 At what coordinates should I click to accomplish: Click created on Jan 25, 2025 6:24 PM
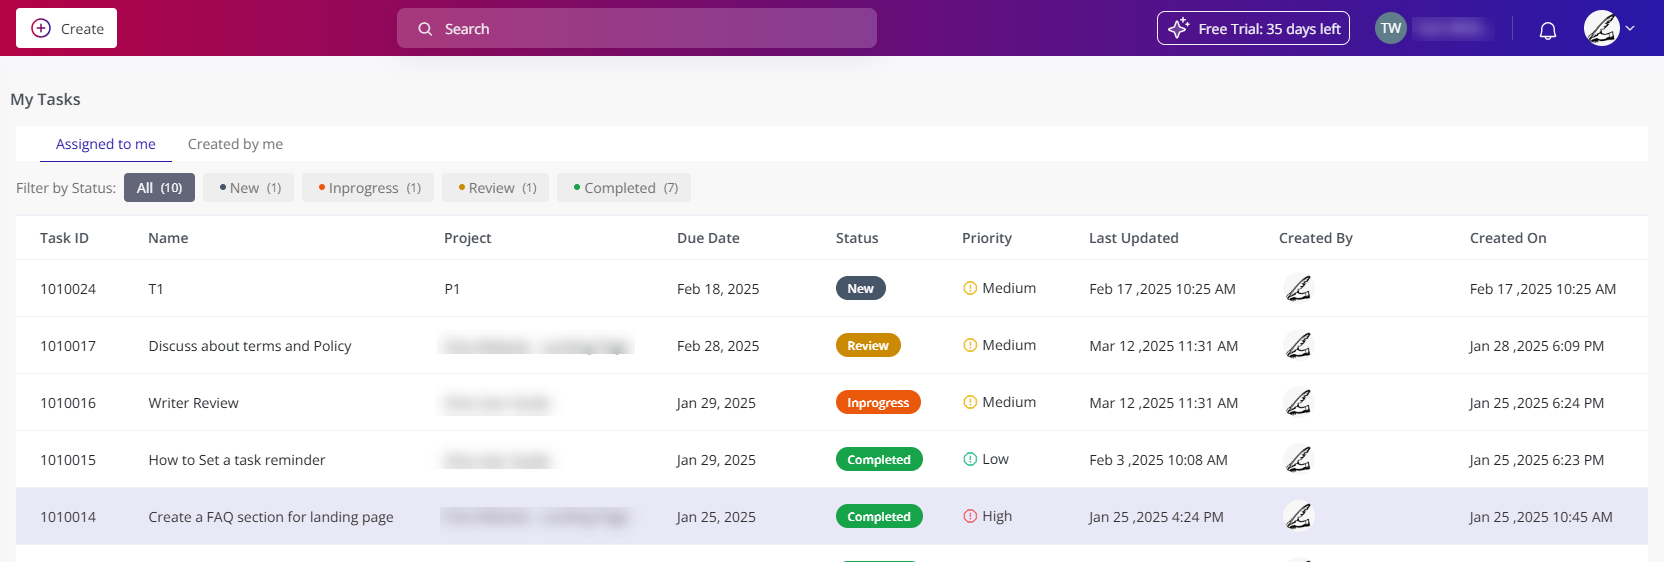tap(1537, 403)
